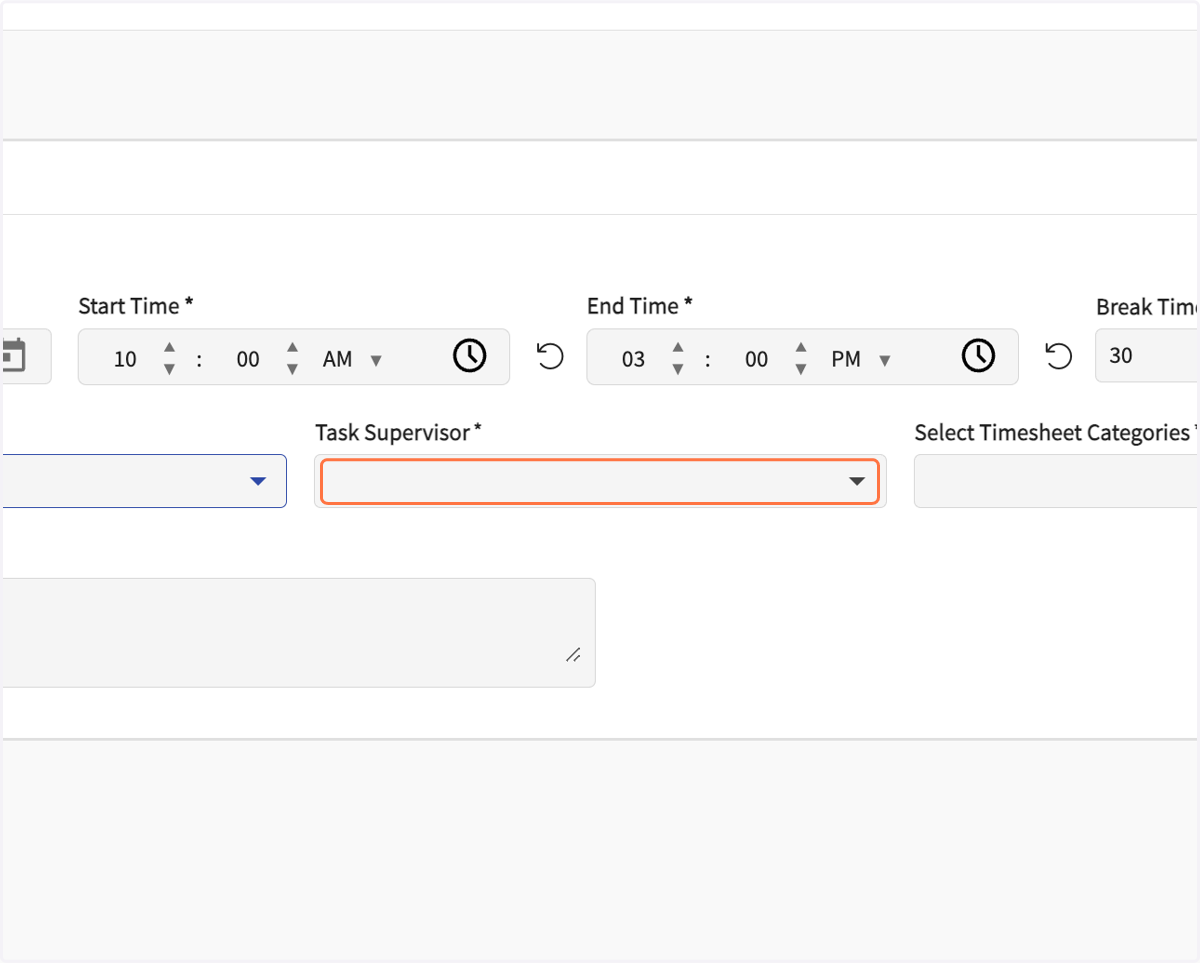
Task: Decrease the Start Time hour
Action: point(169,369)
